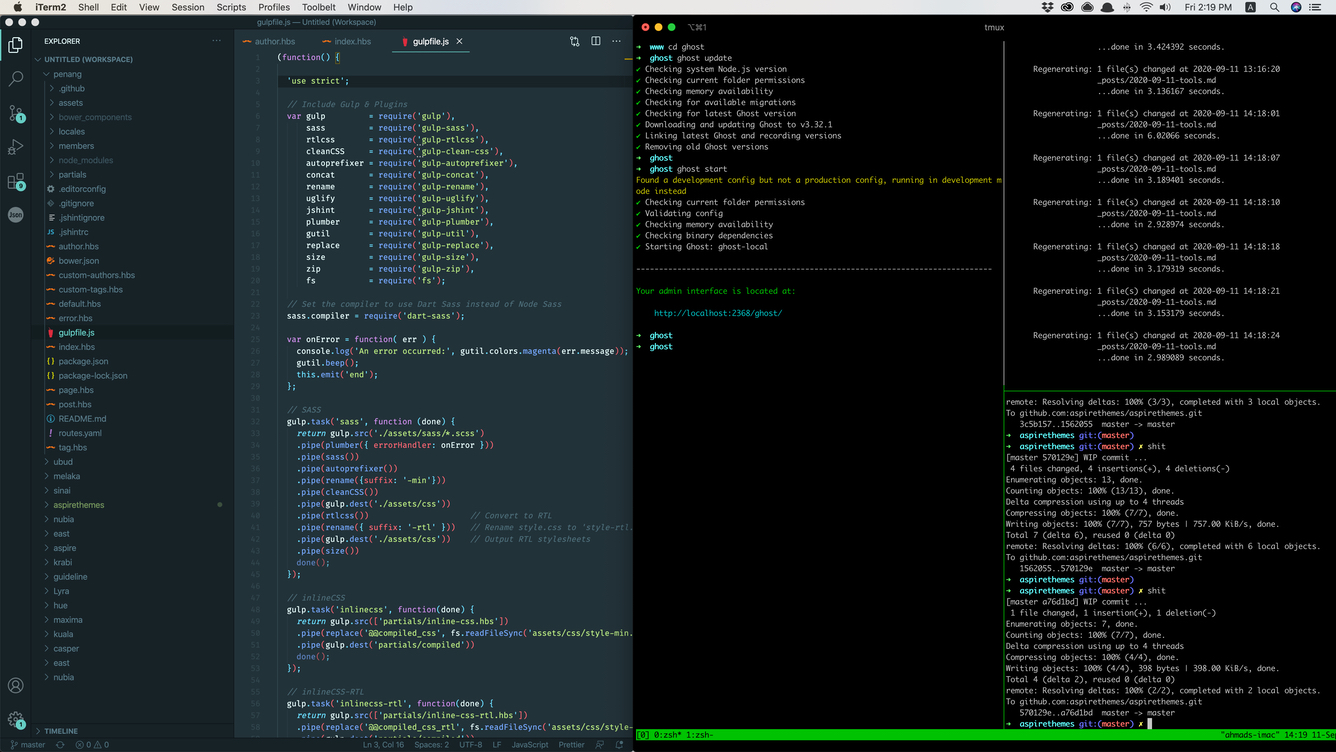The image size is (1336, 752).
Task: Switch to the author.hbs tab
Action: [268, 41]
